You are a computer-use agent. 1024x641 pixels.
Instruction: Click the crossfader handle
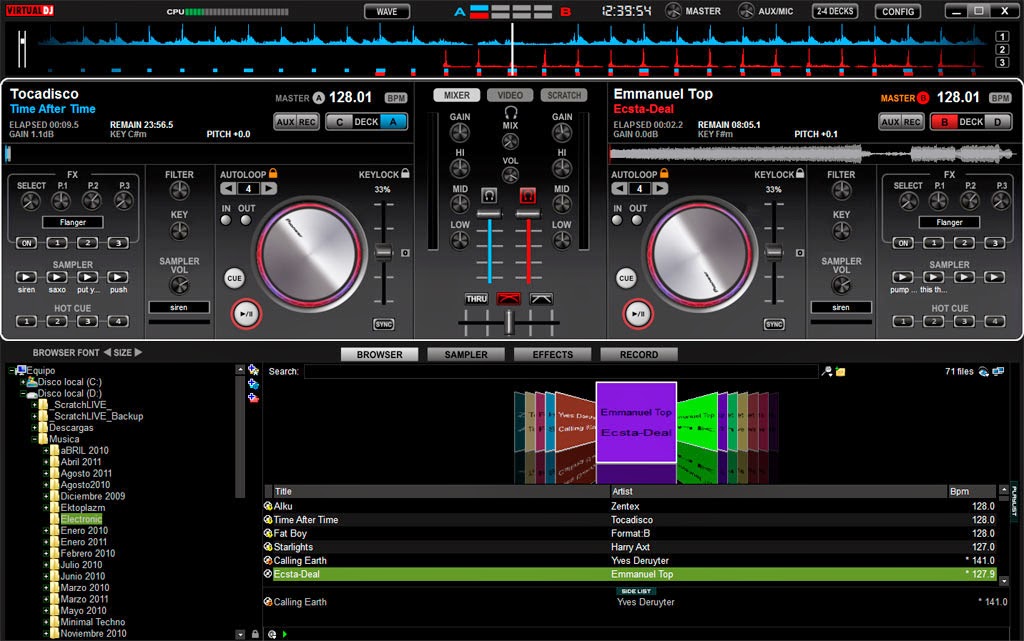pyautogui.click(x=509, y=322)
